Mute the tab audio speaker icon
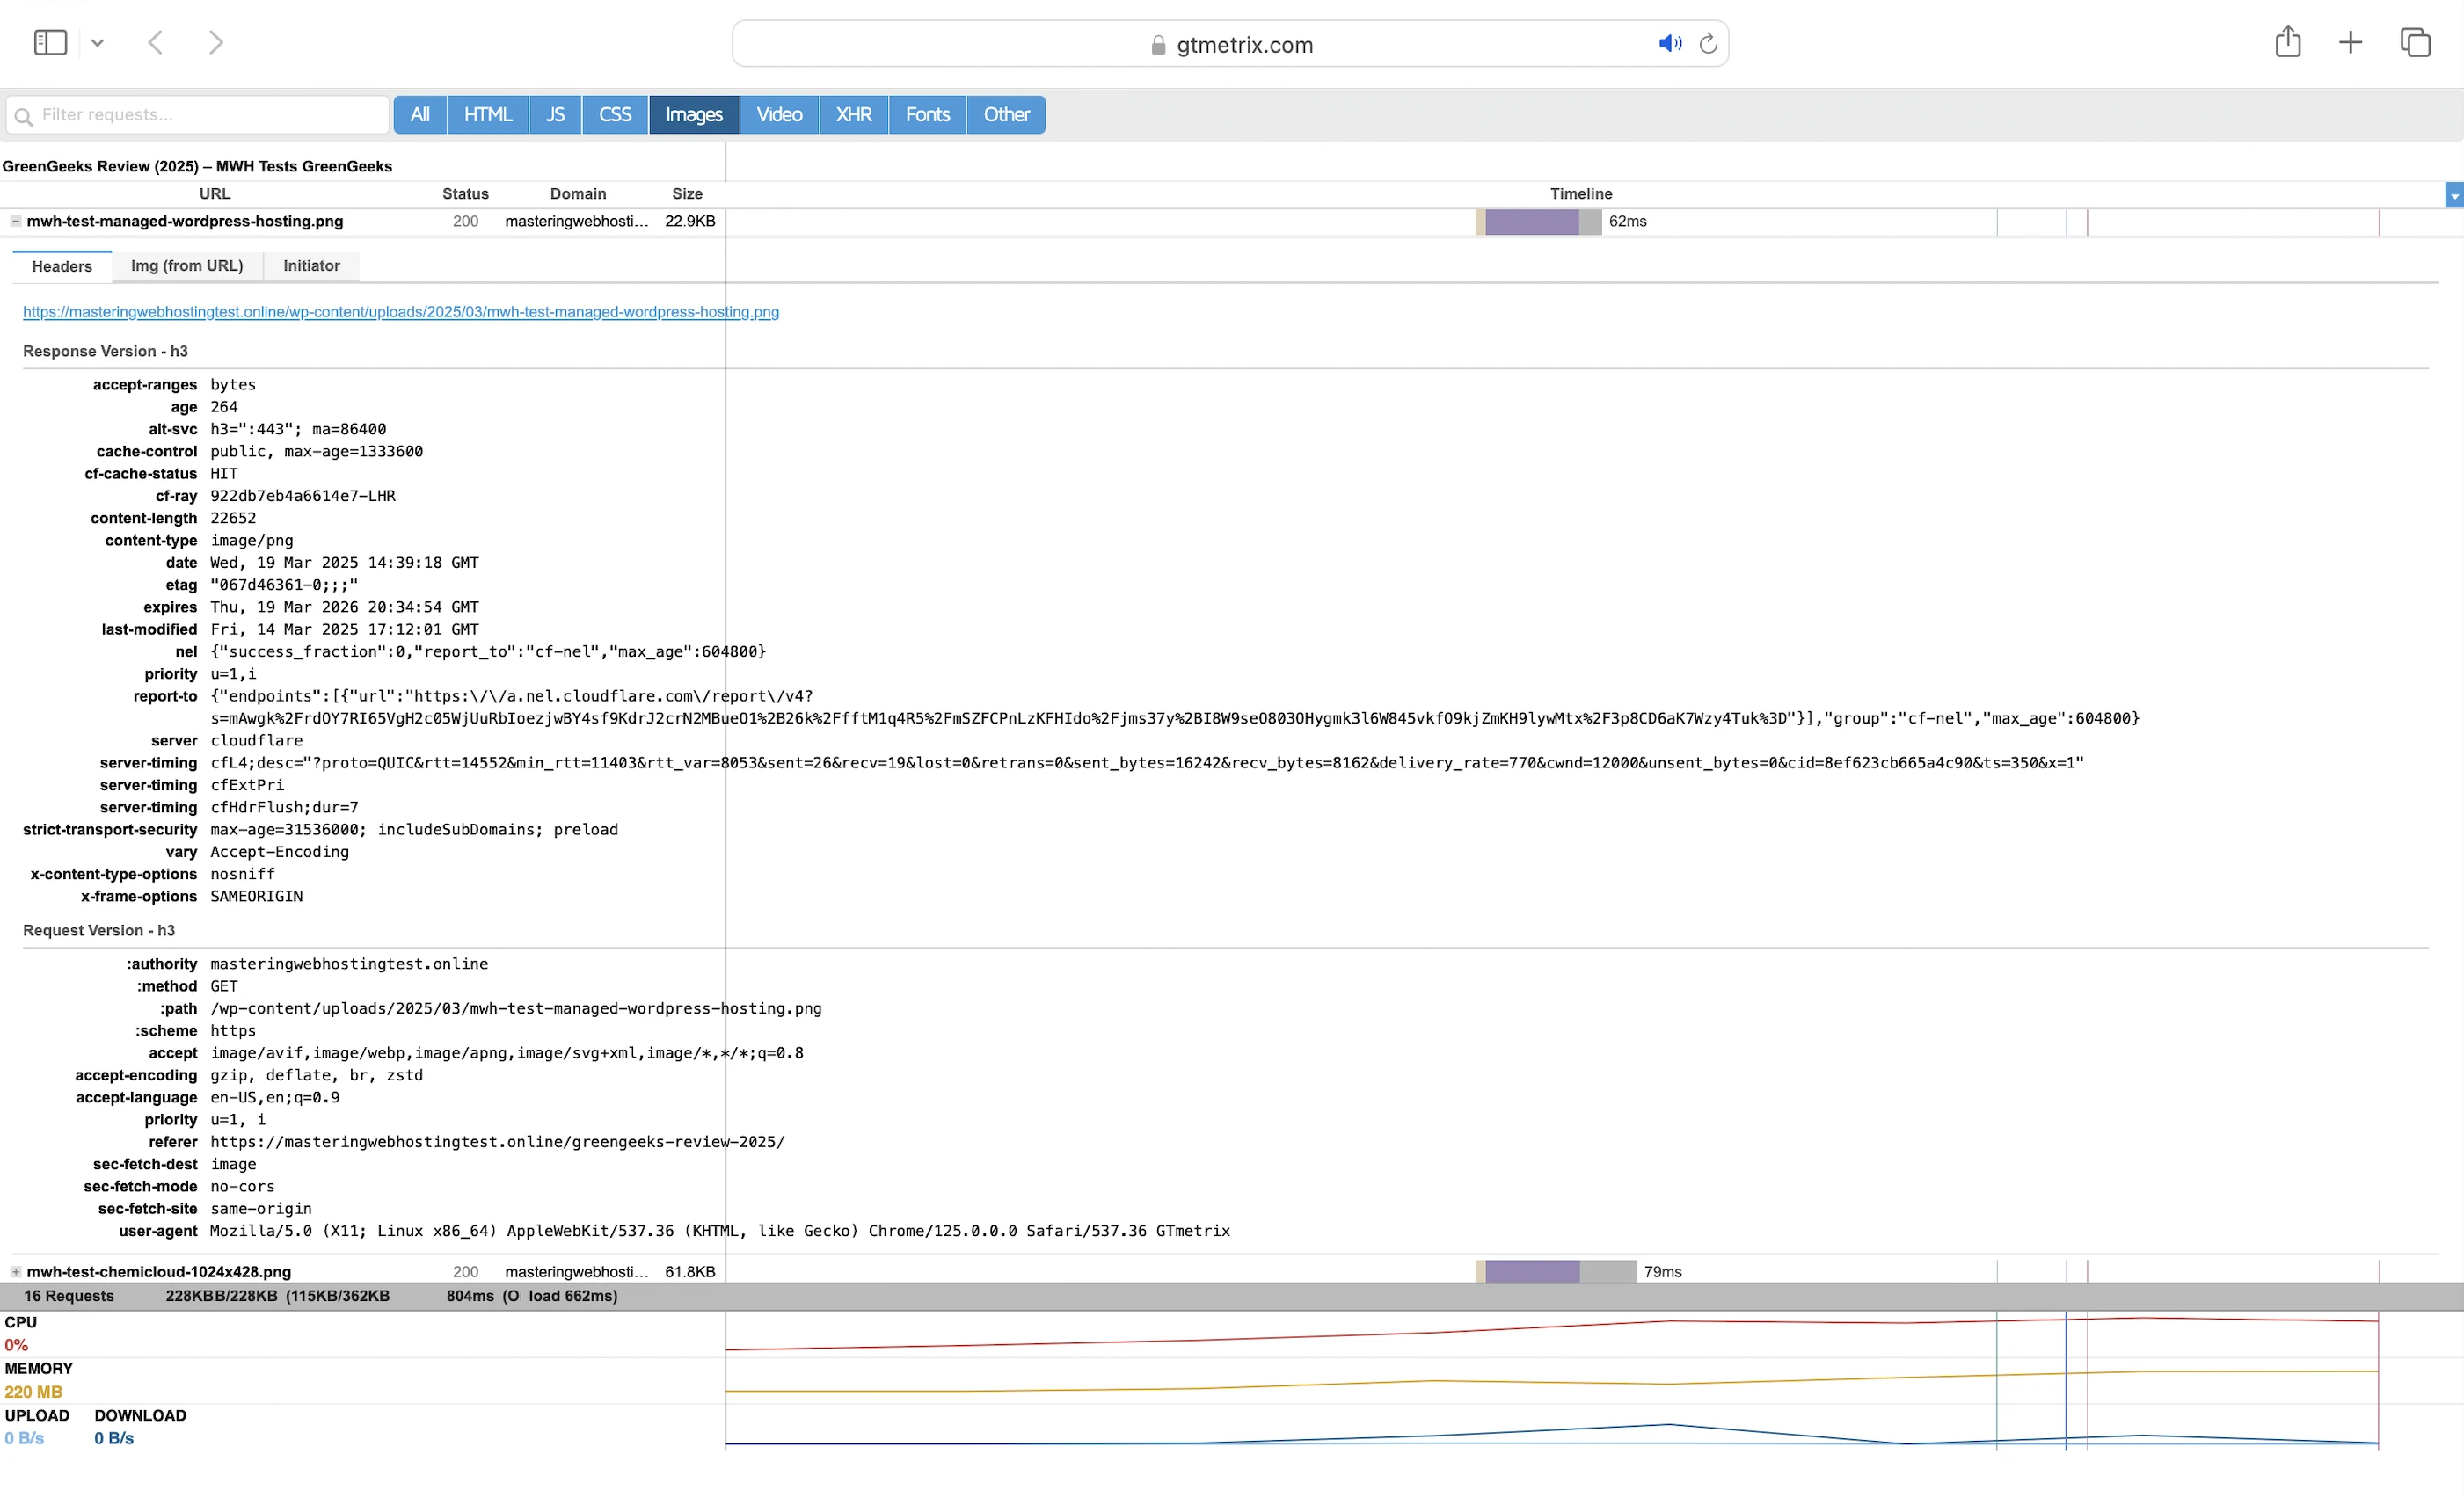This screenshot has height=1498, width=2464. point(1669,43)
